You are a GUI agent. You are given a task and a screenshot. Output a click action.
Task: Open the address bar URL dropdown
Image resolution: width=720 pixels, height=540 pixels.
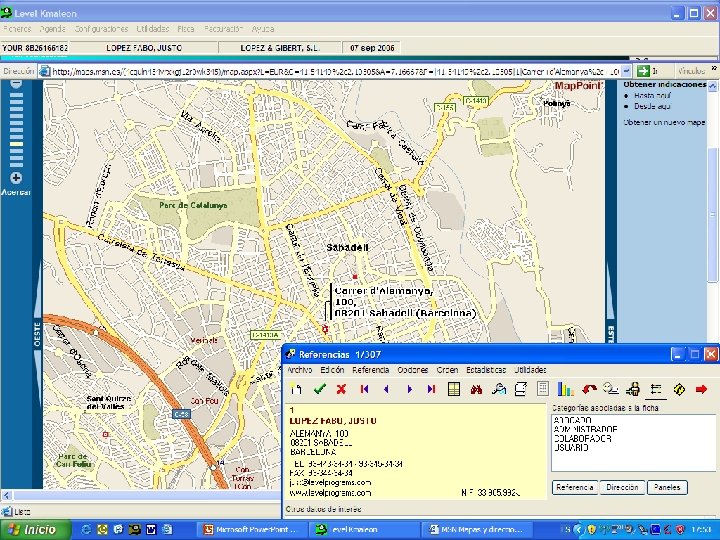tap(627, 72)
